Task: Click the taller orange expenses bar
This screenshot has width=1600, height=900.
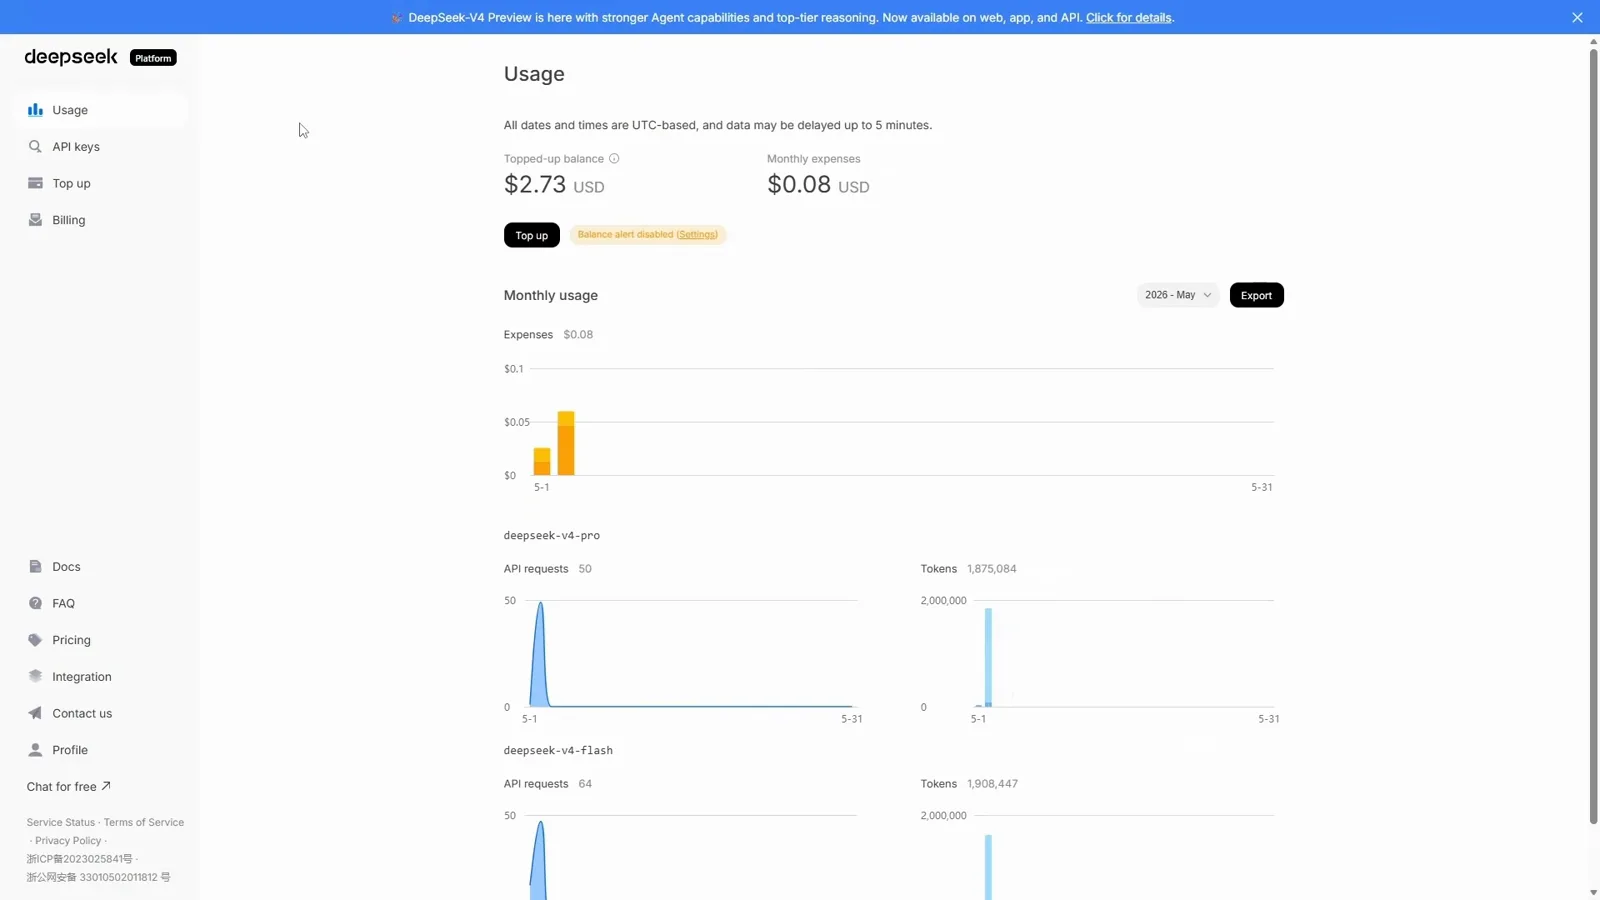Action: click(x=566, y=443)
